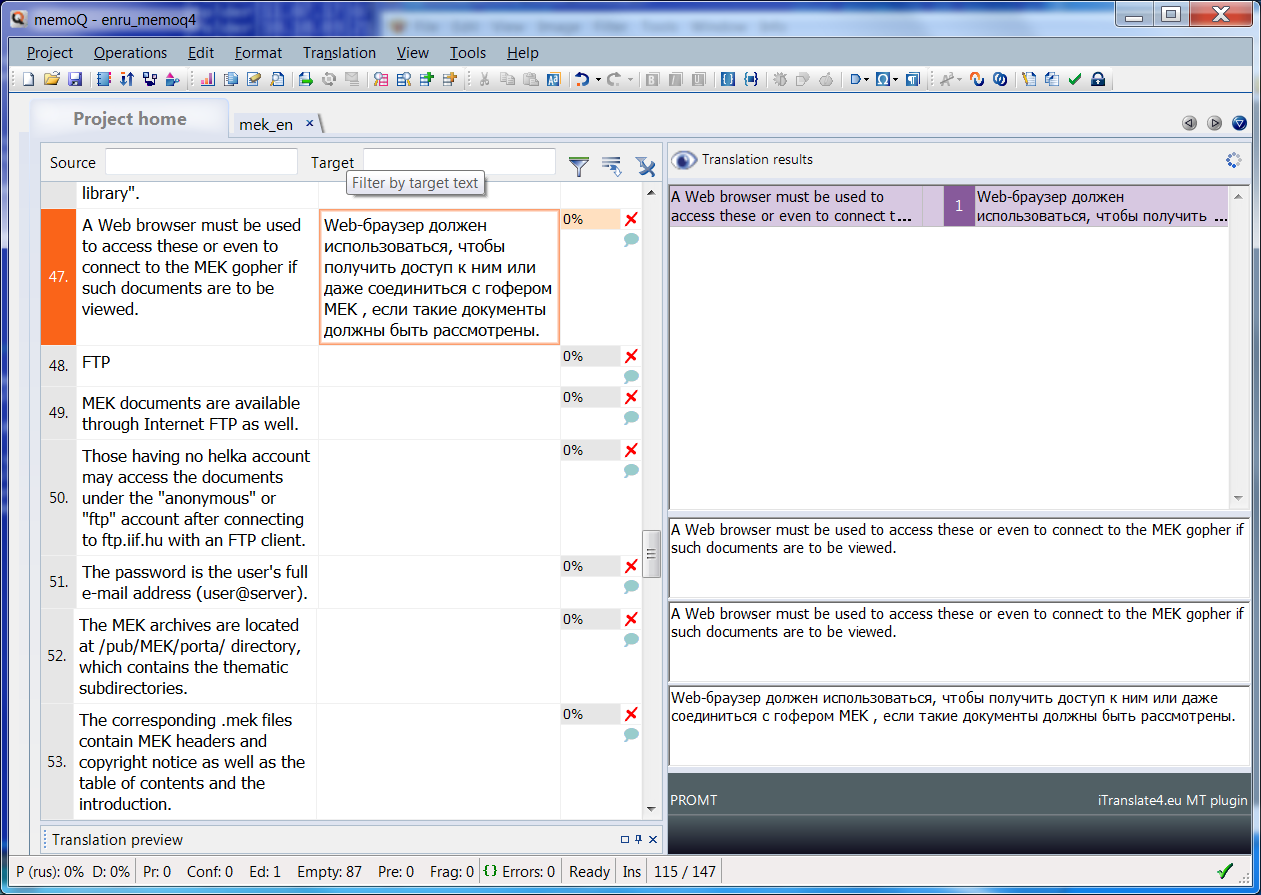Toggle the eye icon beside Translation results
1261x895 pixels.
[684, 160]
